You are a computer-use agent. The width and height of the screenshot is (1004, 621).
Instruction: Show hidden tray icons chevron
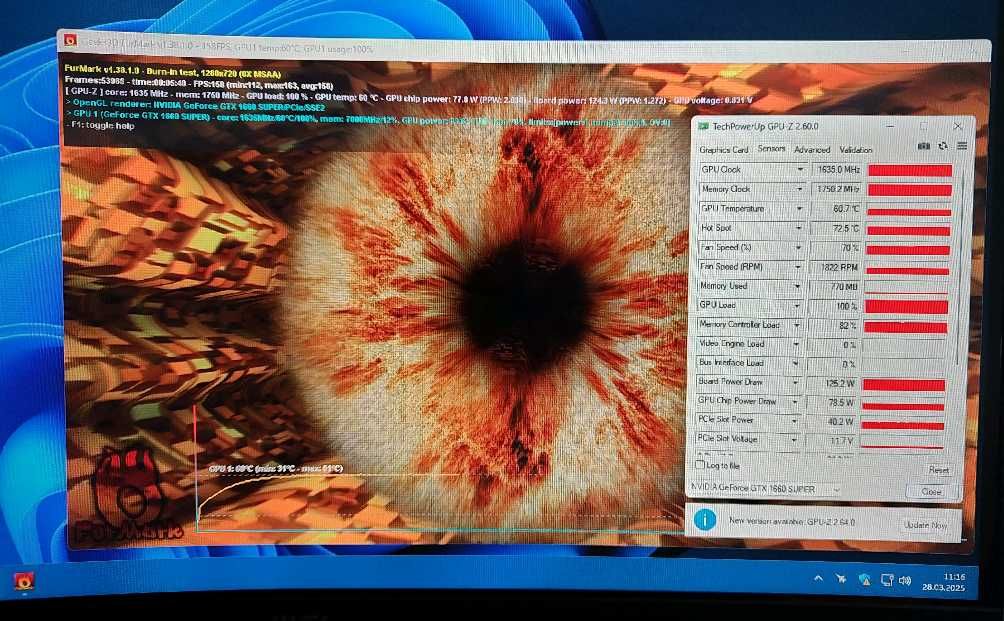(x=818, y=579)
